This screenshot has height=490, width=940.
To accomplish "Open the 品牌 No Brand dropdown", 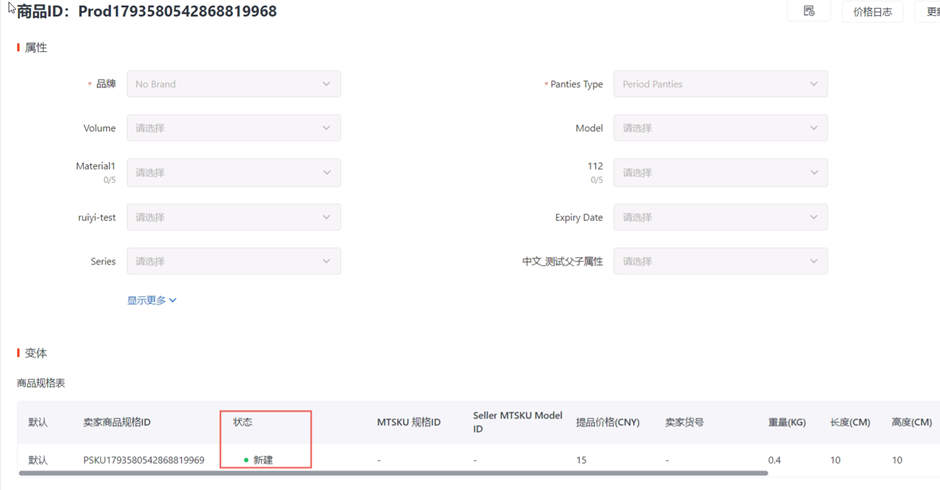I will tap(234, 84).
